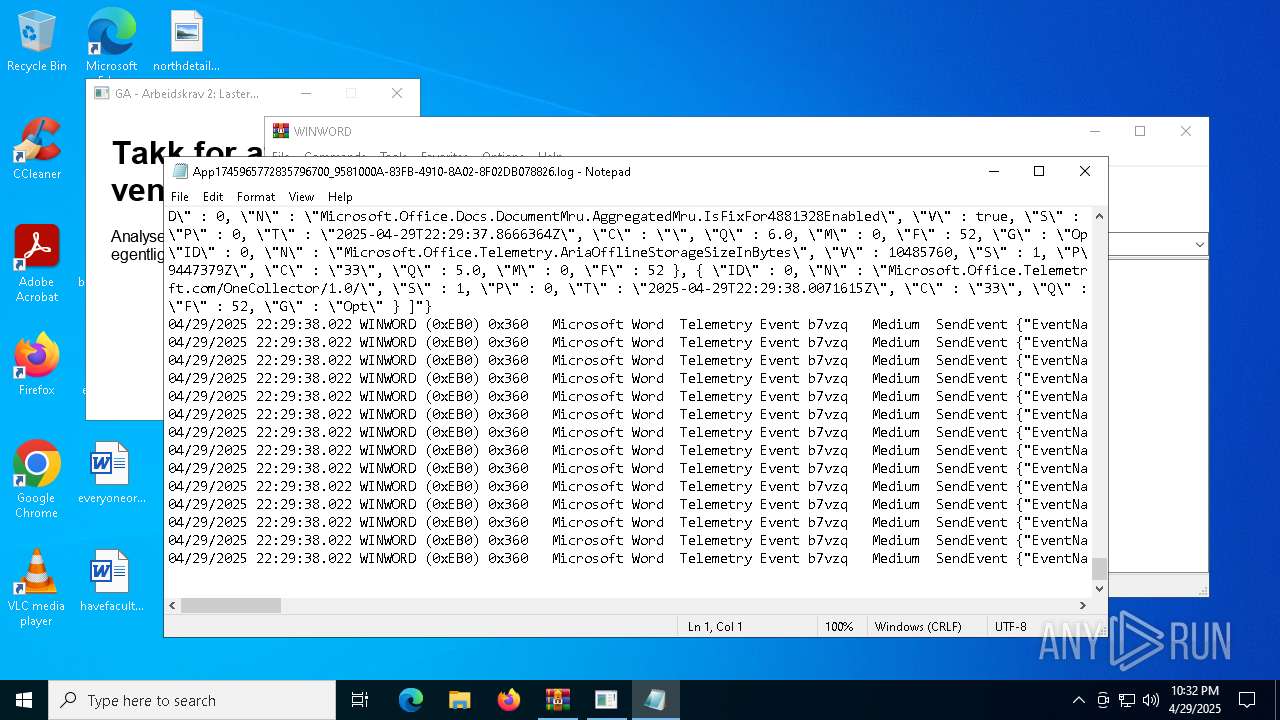Click the horizontal scroll left arrow
Screen dimensions: 1280x720
pos(173,605)
